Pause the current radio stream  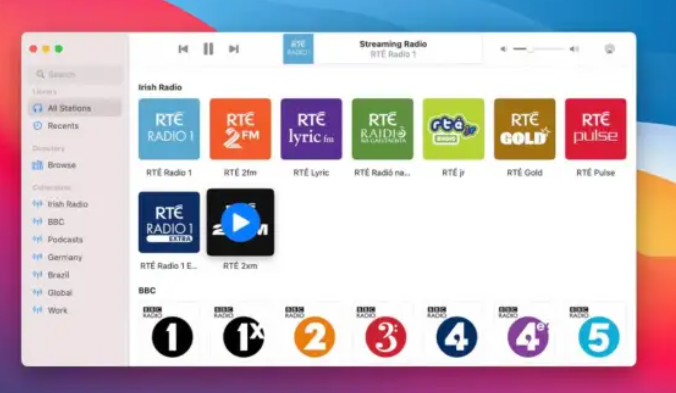tap(208, 49)
